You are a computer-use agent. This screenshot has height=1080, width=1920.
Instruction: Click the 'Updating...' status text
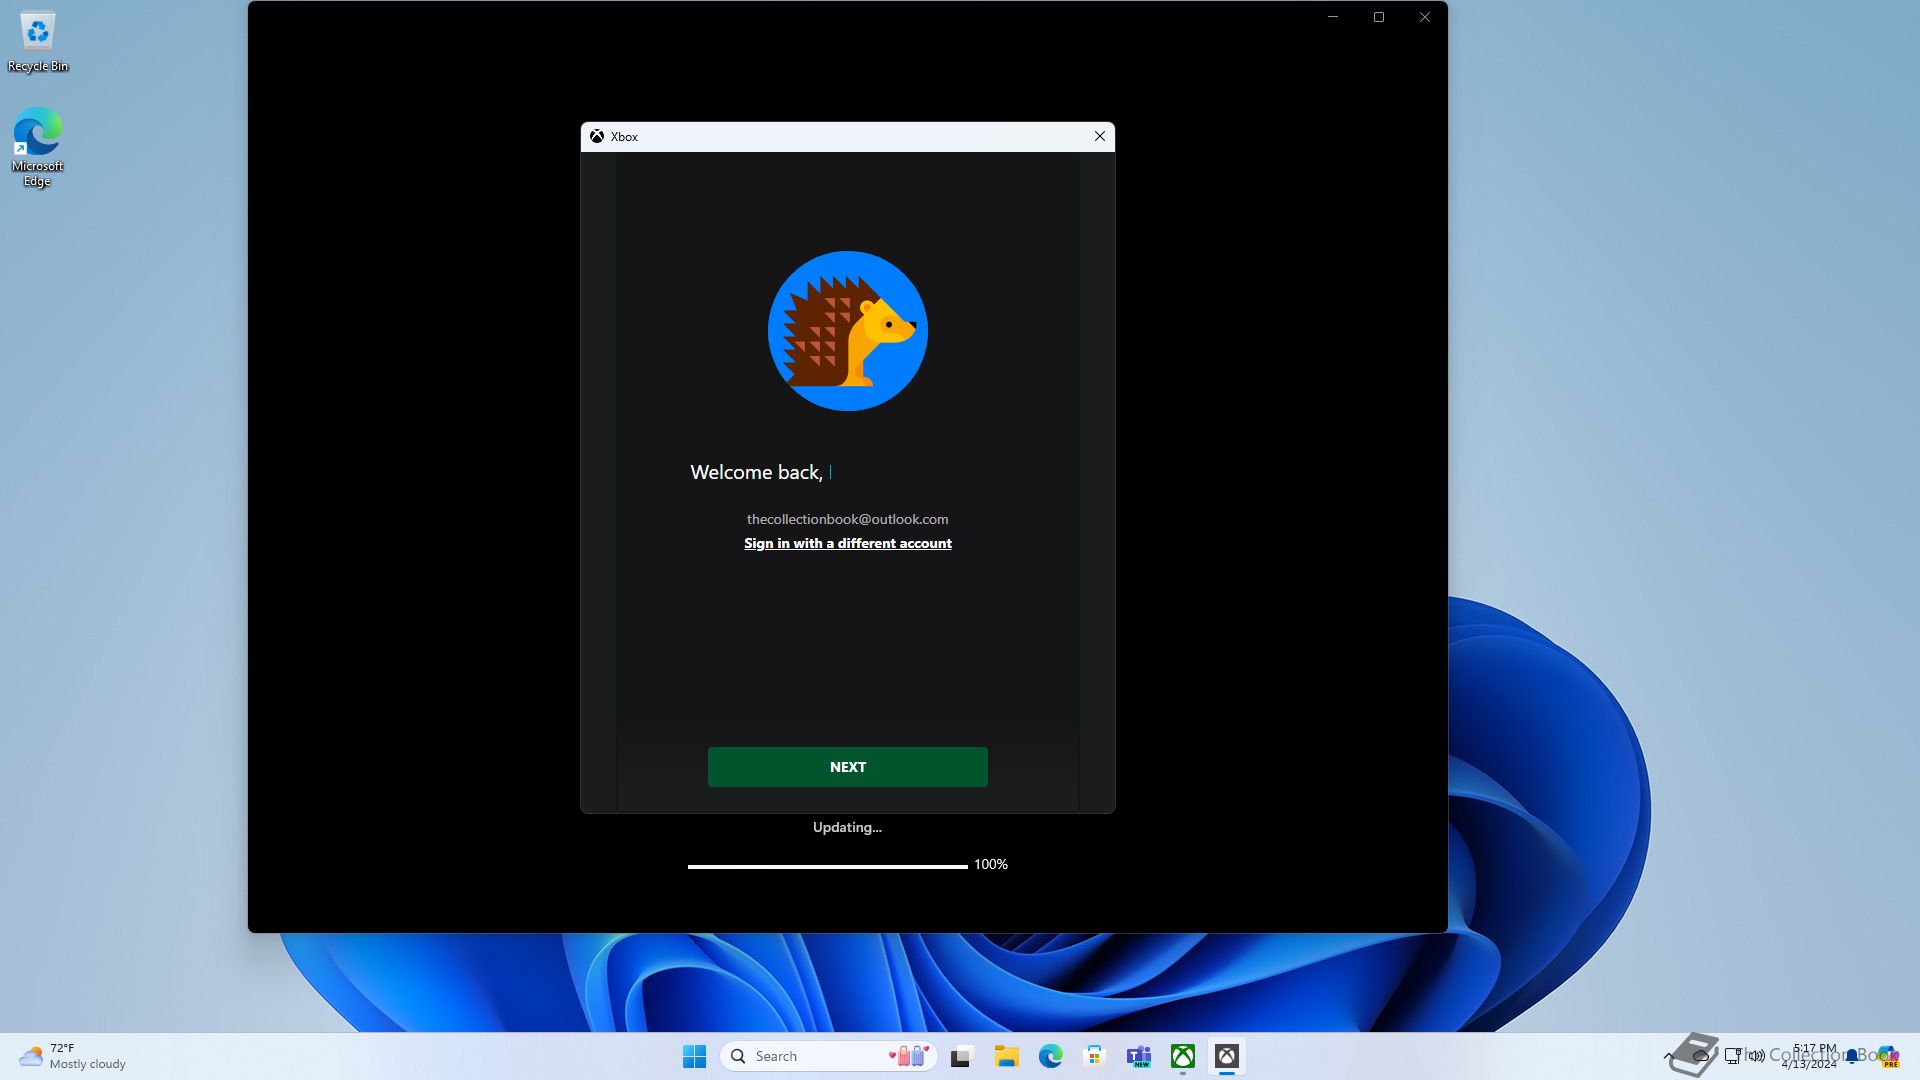point(847,827)
